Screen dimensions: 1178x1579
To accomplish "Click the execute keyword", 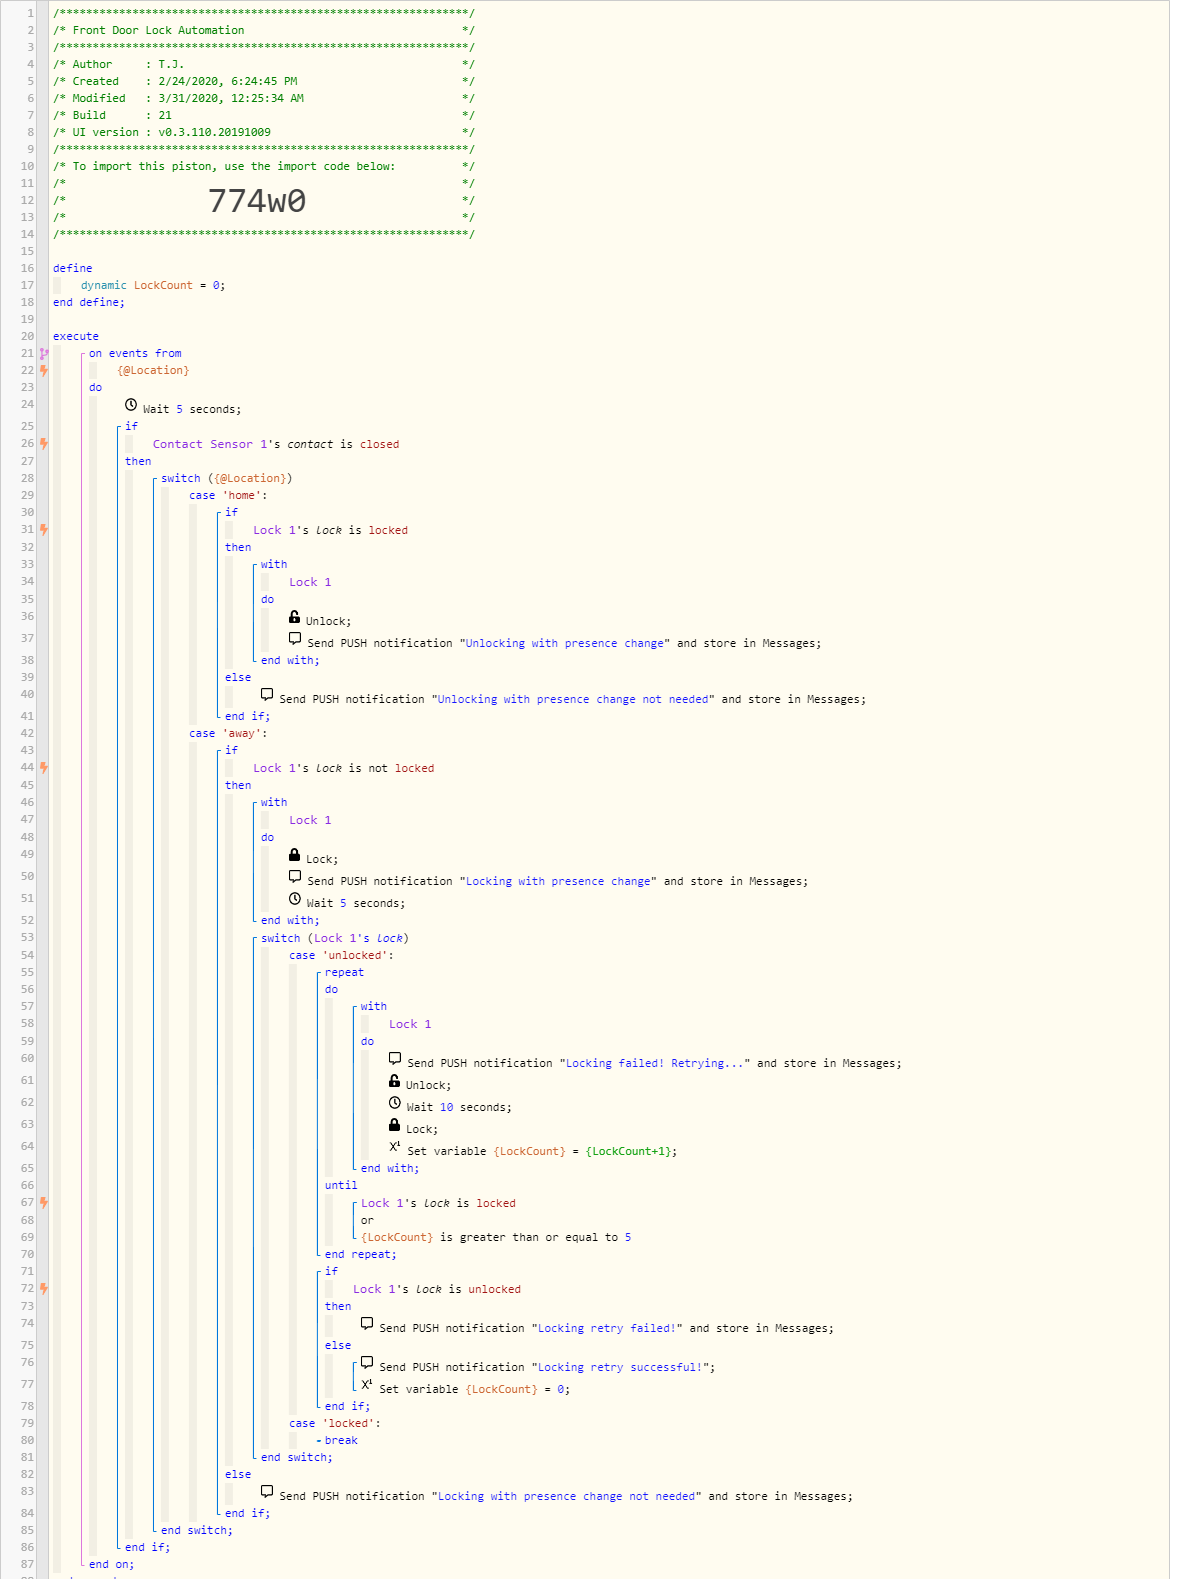I will [x=76, y=336].
